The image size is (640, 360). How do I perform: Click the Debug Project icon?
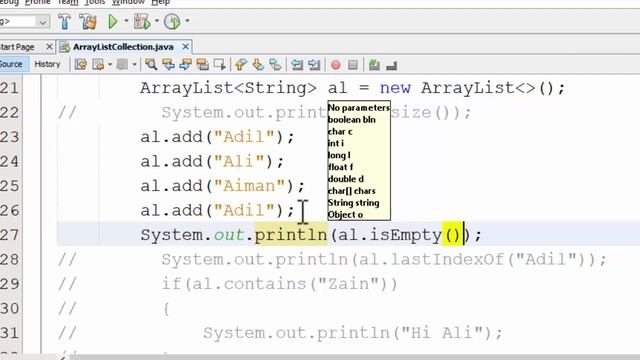(142, 21)
